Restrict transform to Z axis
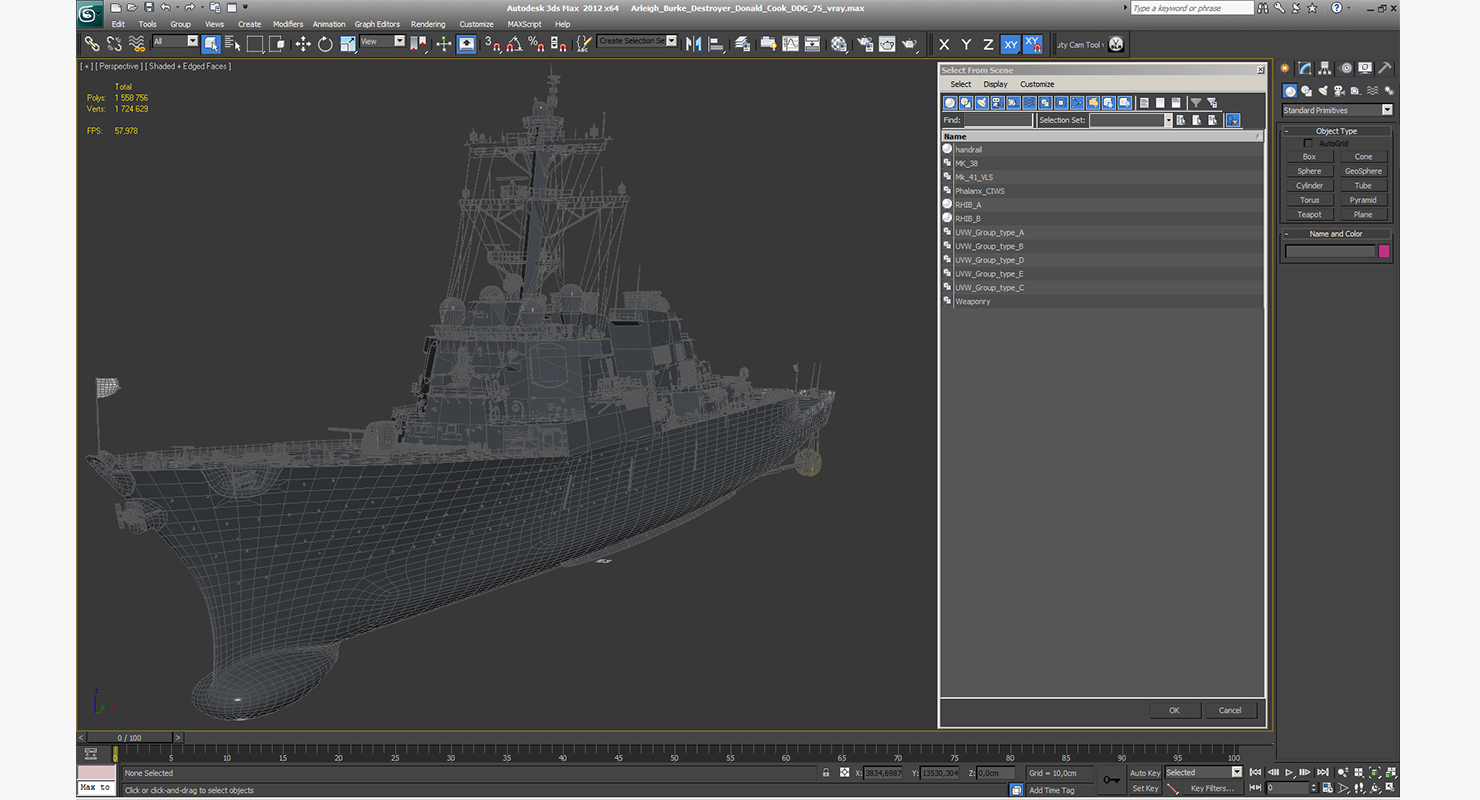Screen dimensions: 1480x800 coord(988,44)
